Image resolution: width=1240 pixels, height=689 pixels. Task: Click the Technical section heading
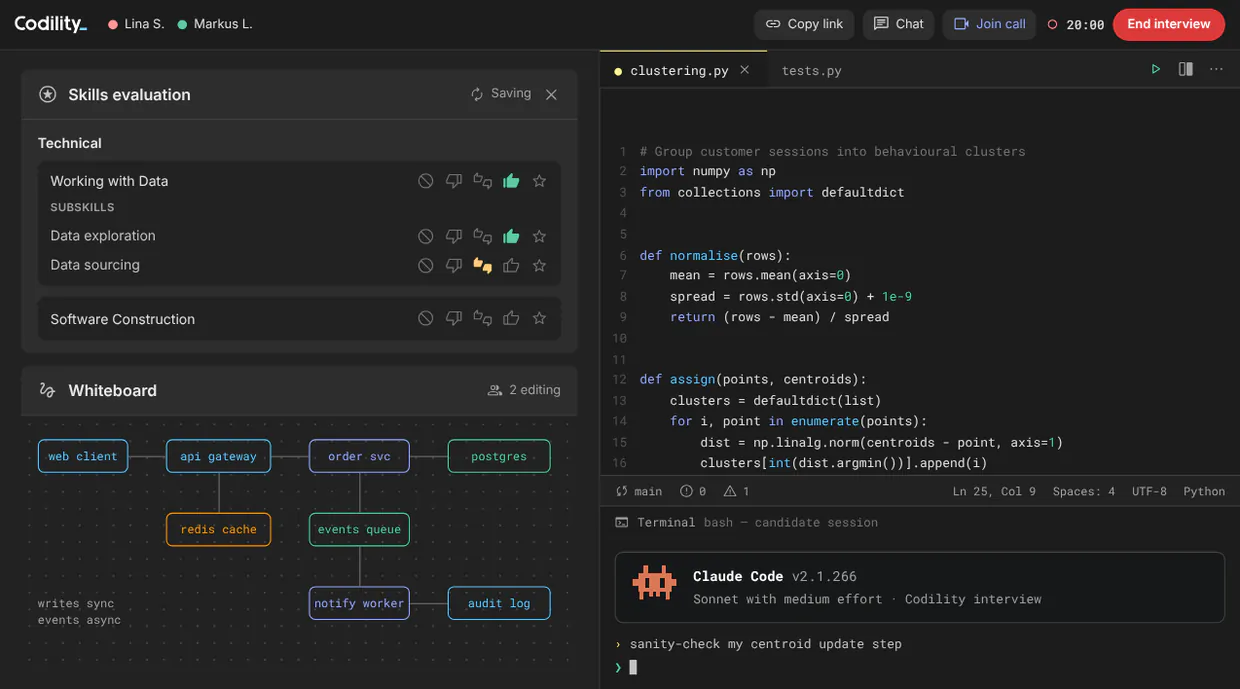tap(70, 143)
